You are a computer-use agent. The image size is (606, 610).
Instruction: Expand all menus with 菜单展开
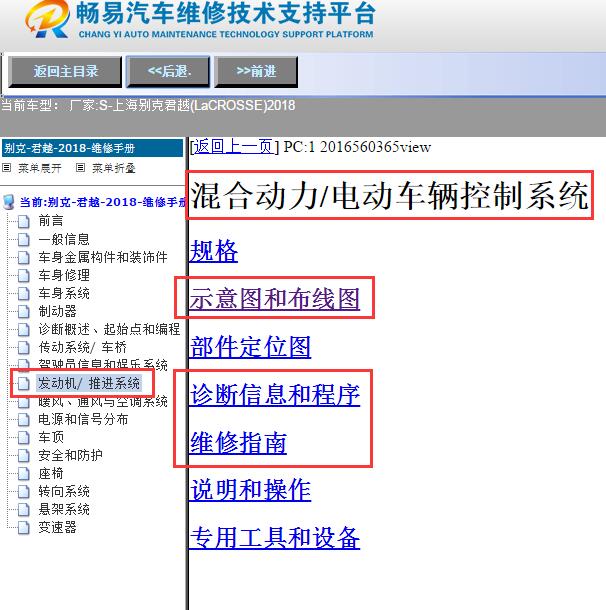pyautogui.click(x=40, y=168)
